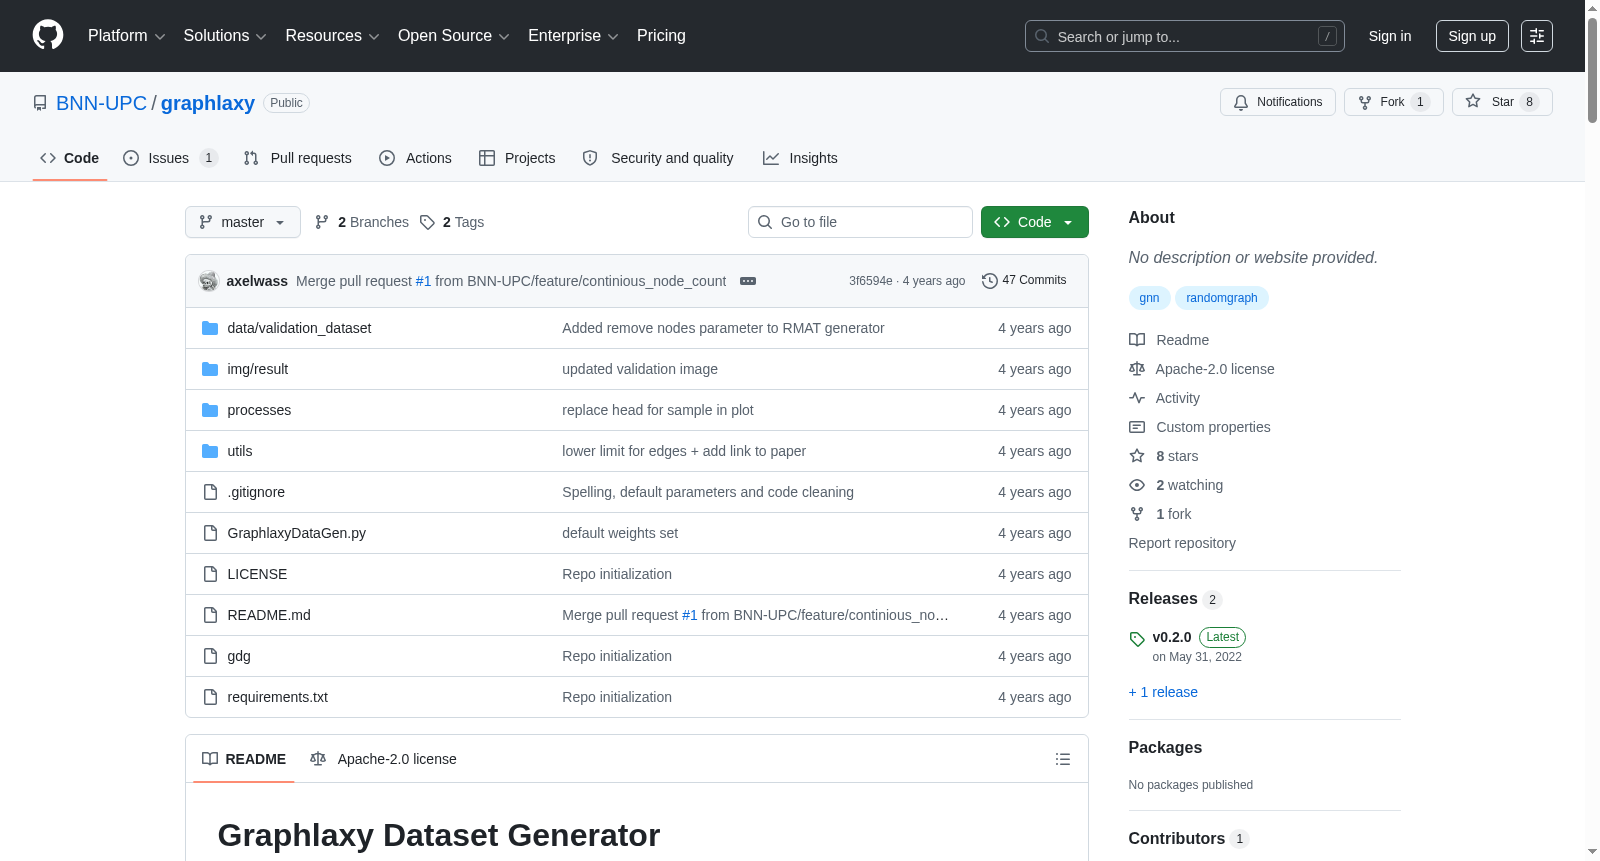This screenshot has height=861, width=1600.
Task: Click Report repository link
Action: pyautogui.click(x=1182, y=543)
